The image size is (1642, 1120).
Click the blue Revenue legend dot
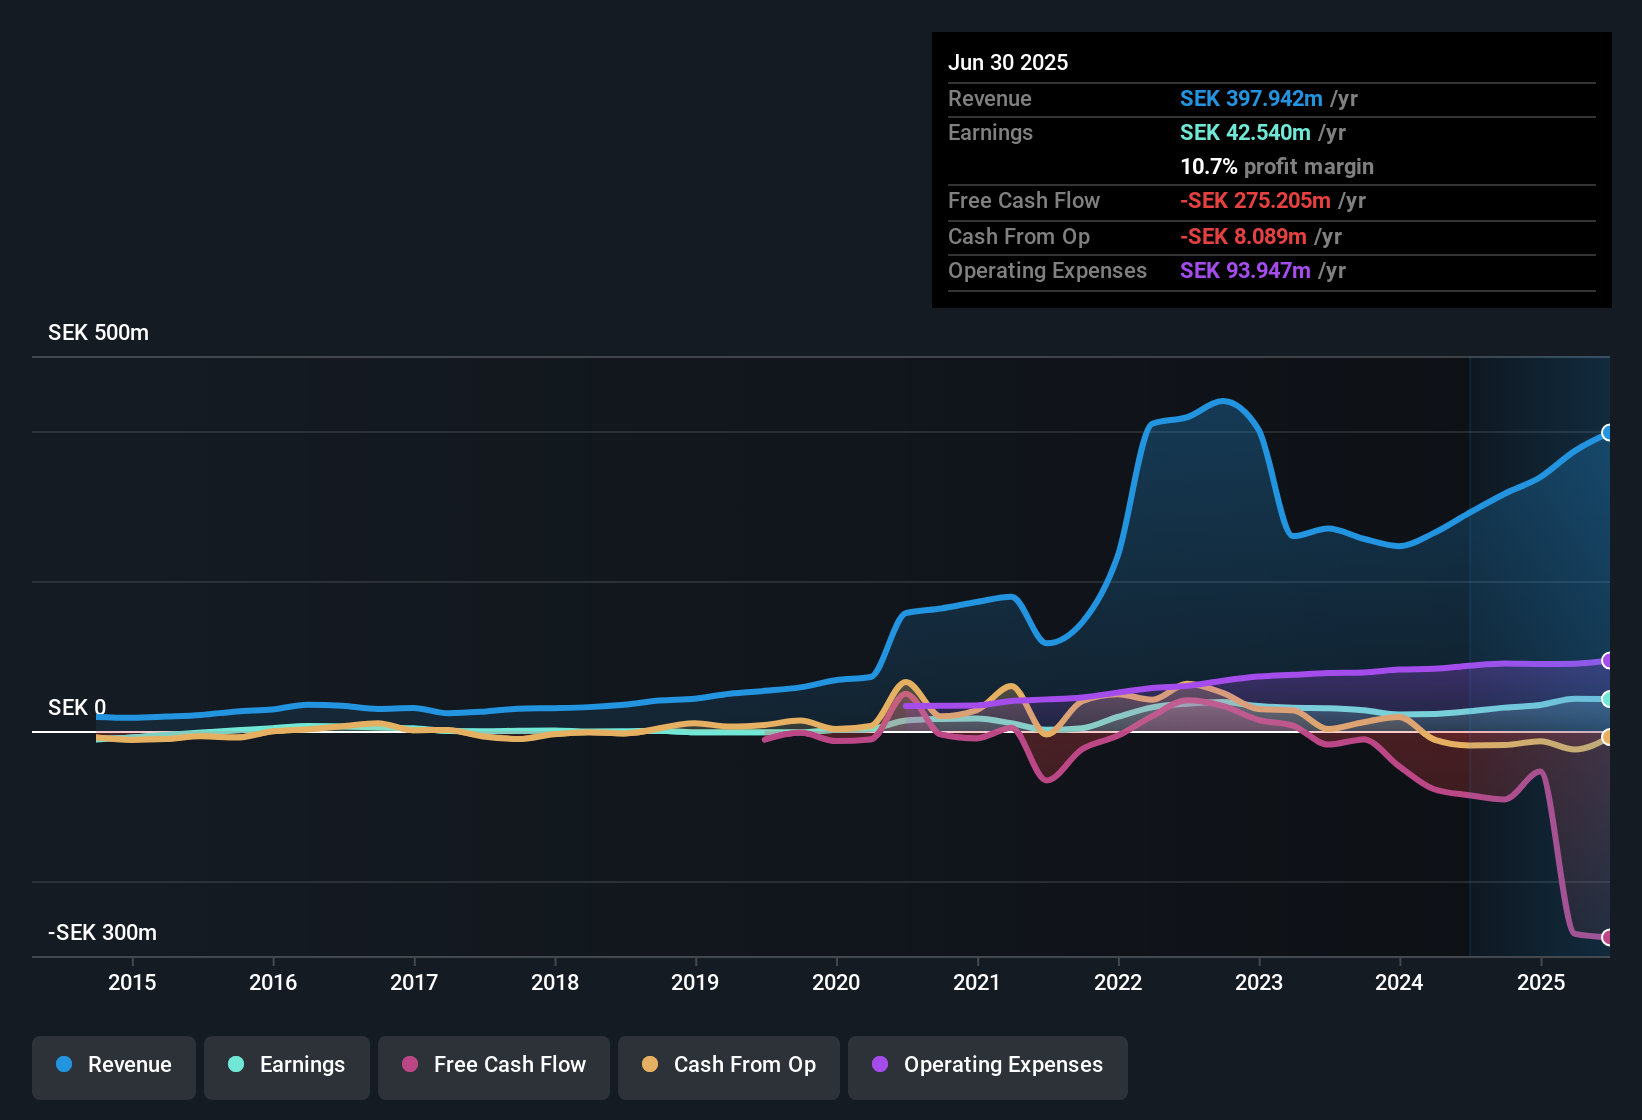[64, 1064]
